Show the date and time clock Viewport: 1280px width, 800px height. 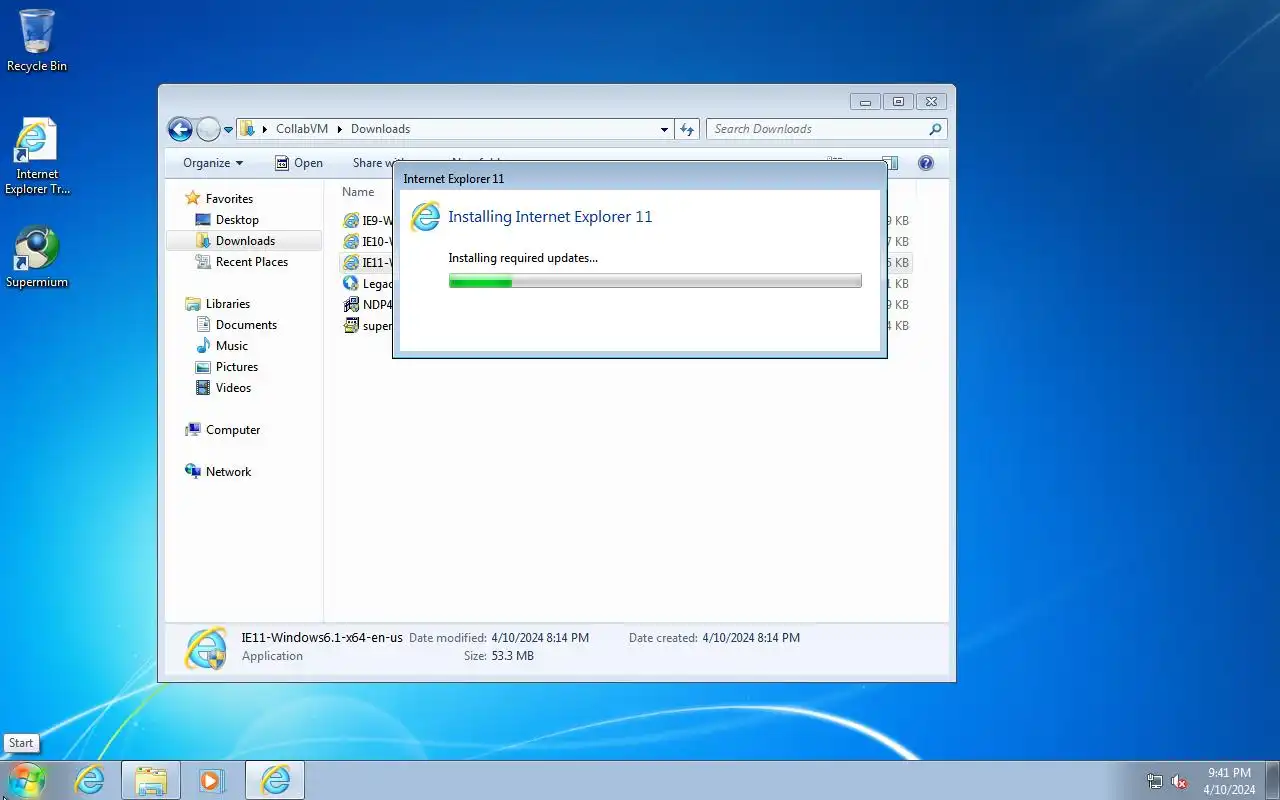pos(1229,781)
